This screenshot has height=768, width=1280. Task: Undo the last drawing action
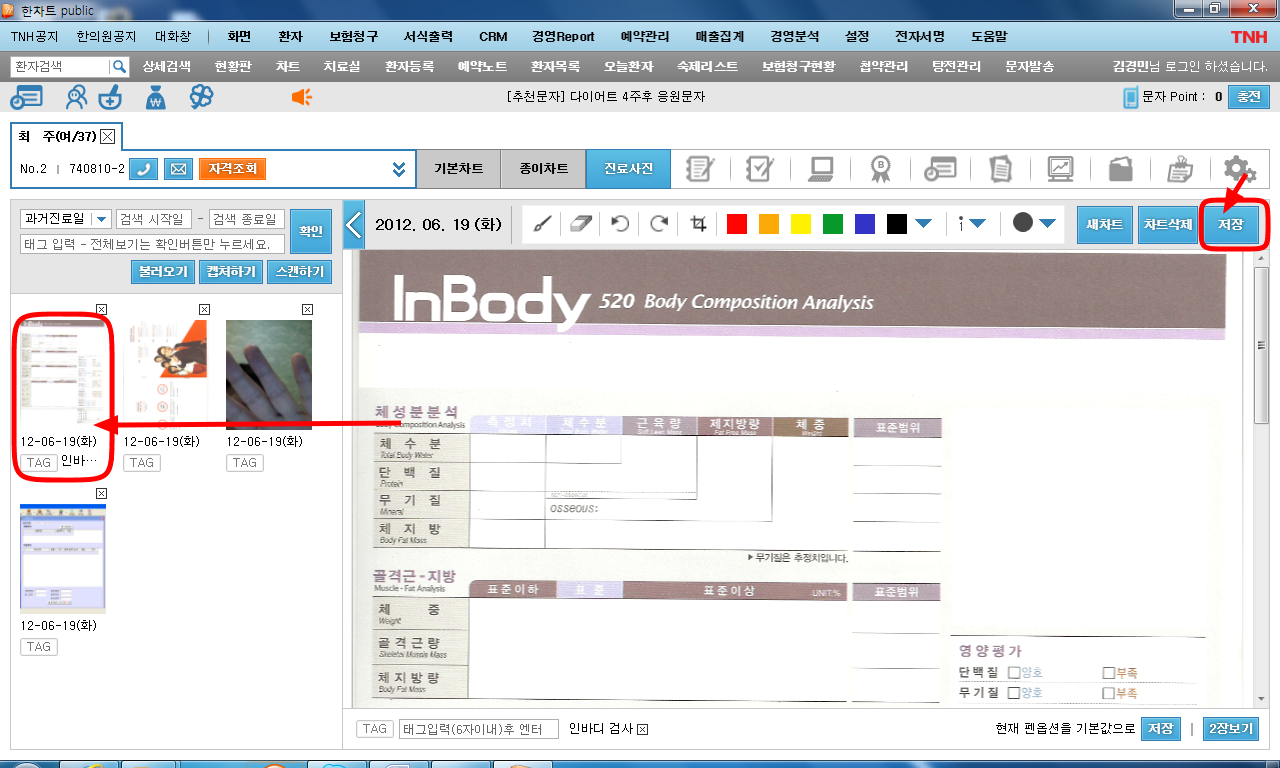pos(620,224)
